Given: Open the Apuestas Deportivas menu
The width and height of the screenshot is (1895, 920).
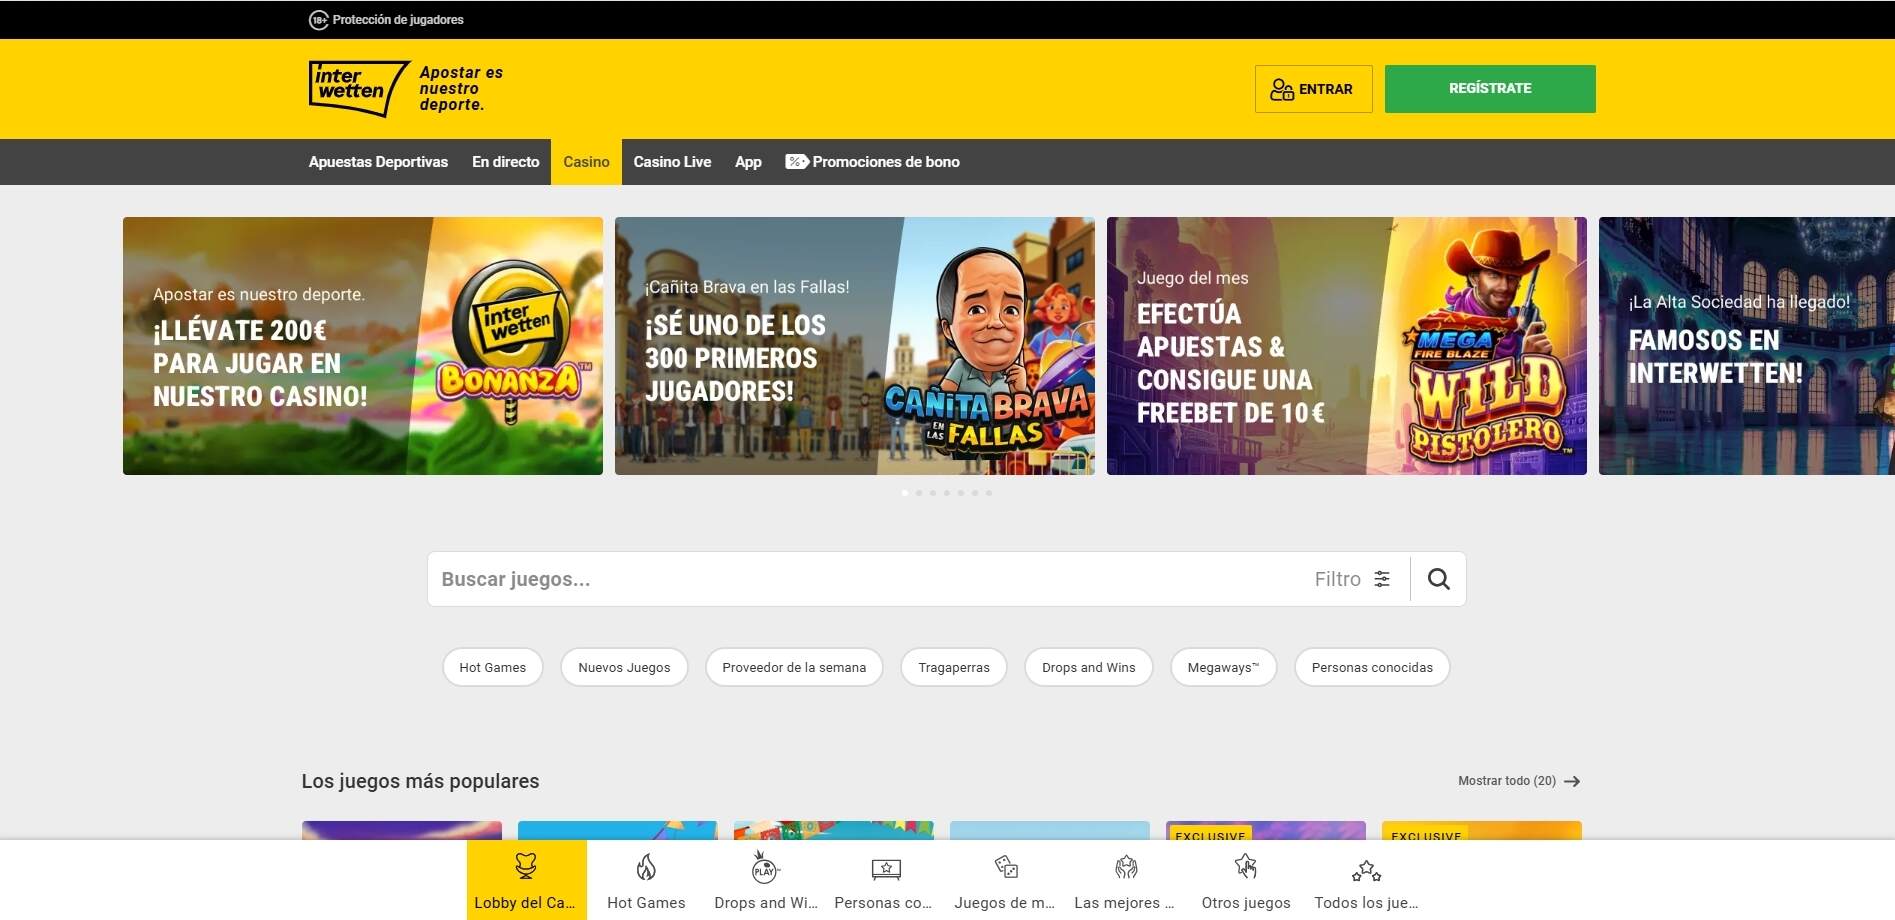Looking at the screenshot, I should 378,162.
